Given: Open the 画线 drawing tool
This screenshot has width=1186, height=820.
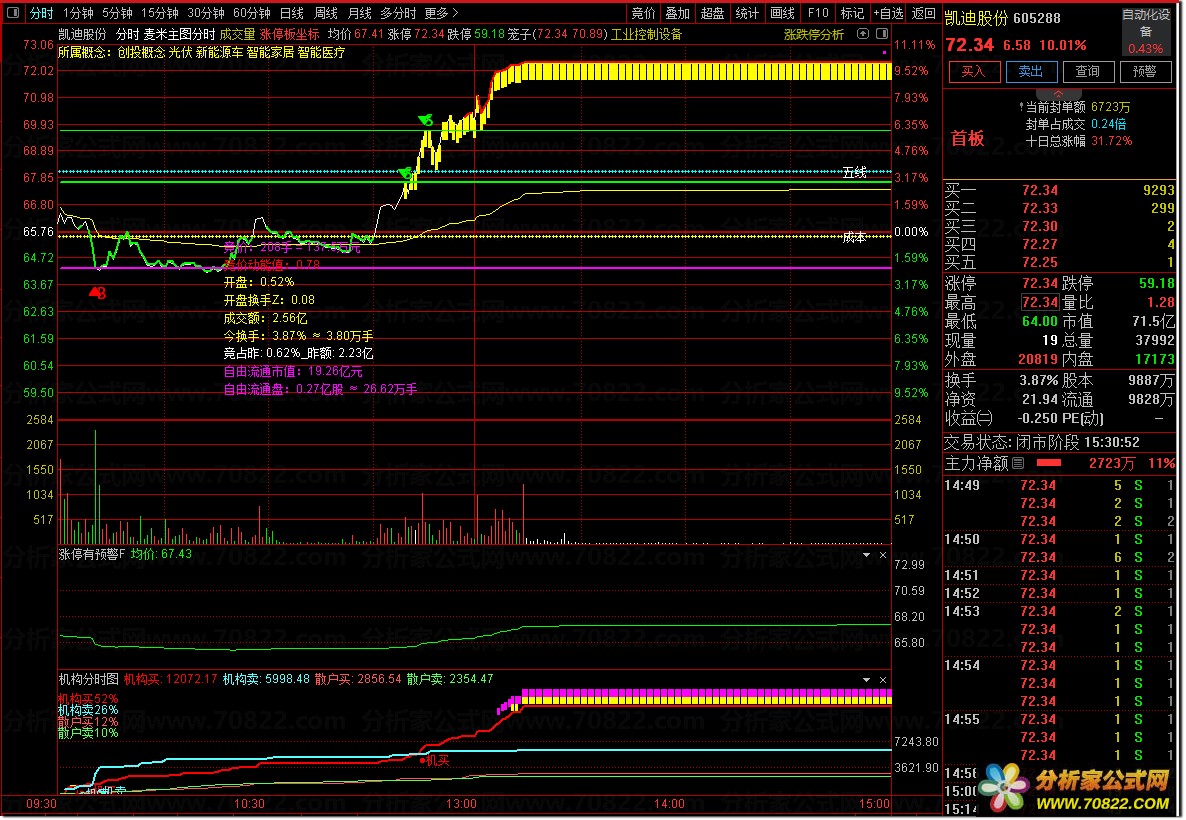Looking at the screenshot, I should pos(782,13).
